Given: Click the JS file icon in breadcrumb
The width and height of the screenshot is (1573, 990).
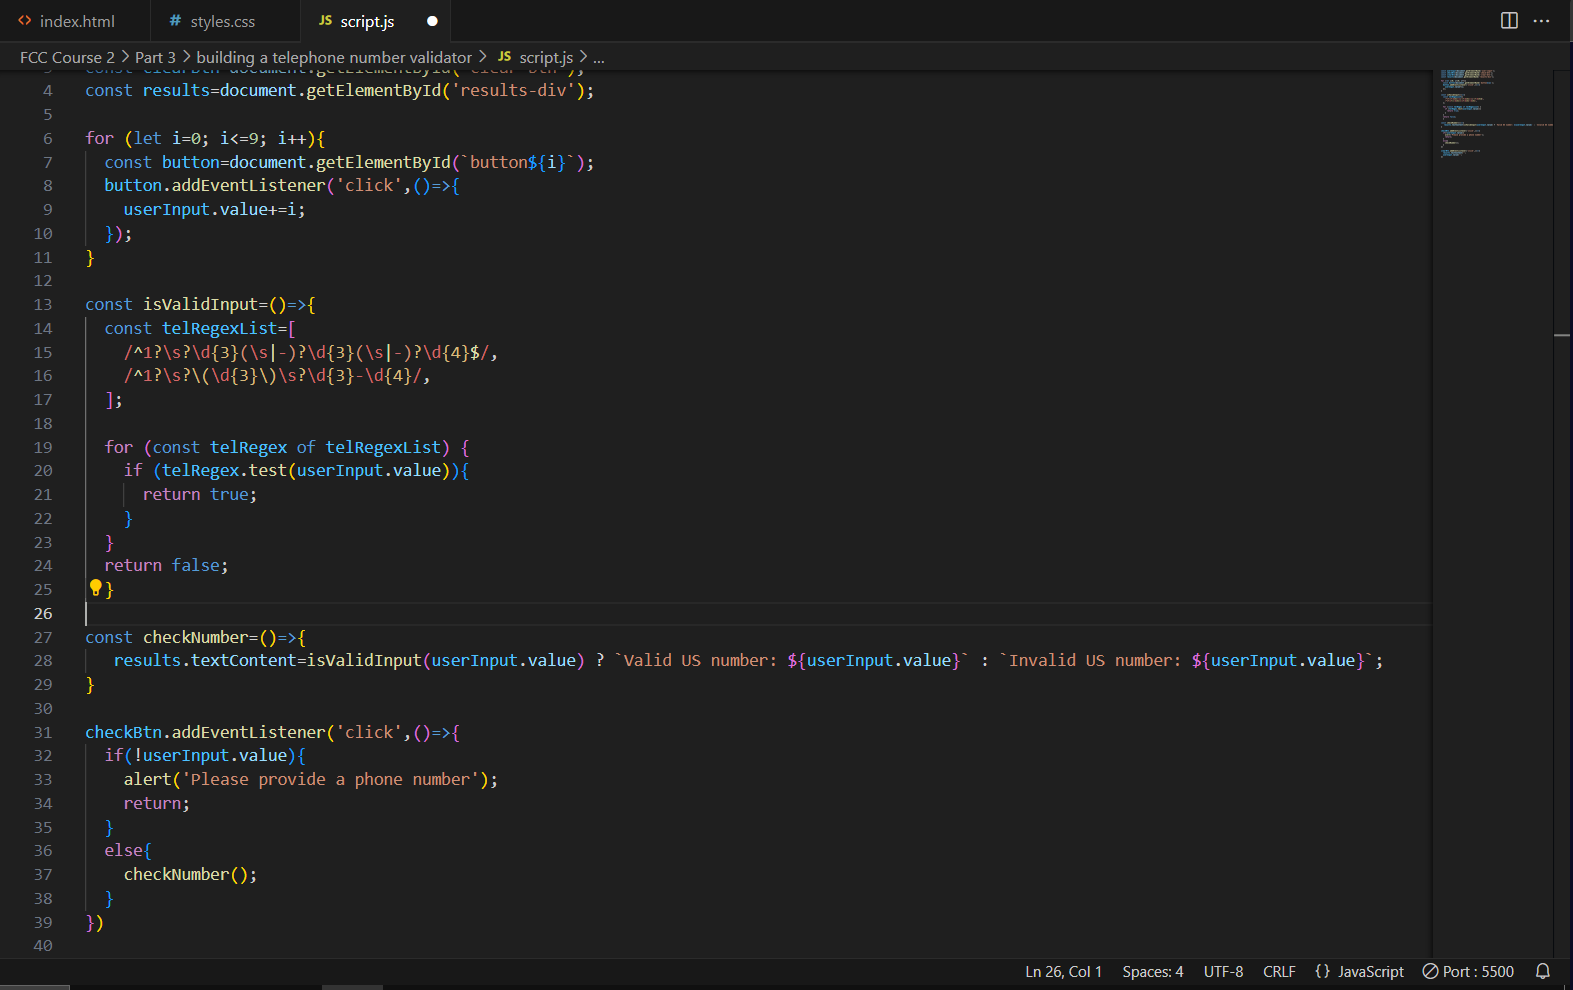Looking at the screenshot, I should pyautogui.click(x=505, y=57).
